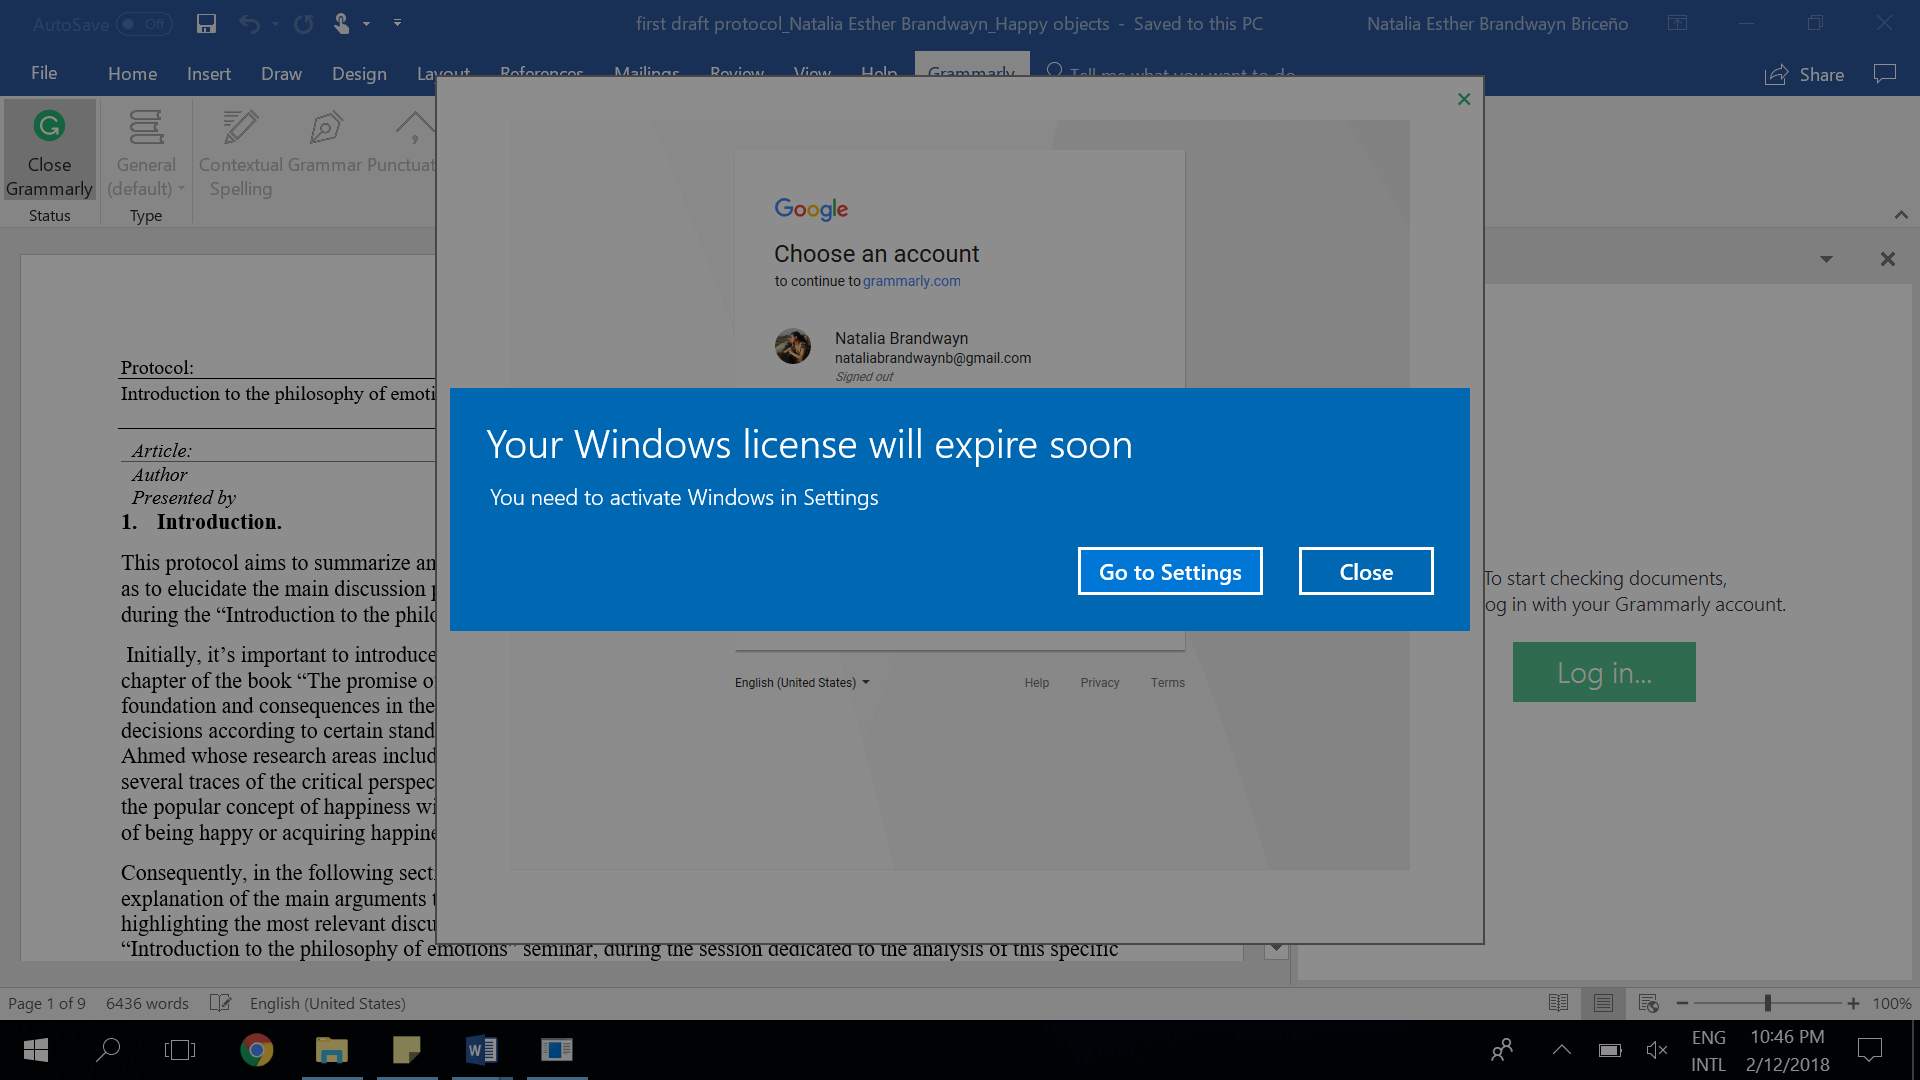The width and height of the screenshot is (1920, 1080).
Task: Open Google Privacy link
Action: [x=1099, y=682]
